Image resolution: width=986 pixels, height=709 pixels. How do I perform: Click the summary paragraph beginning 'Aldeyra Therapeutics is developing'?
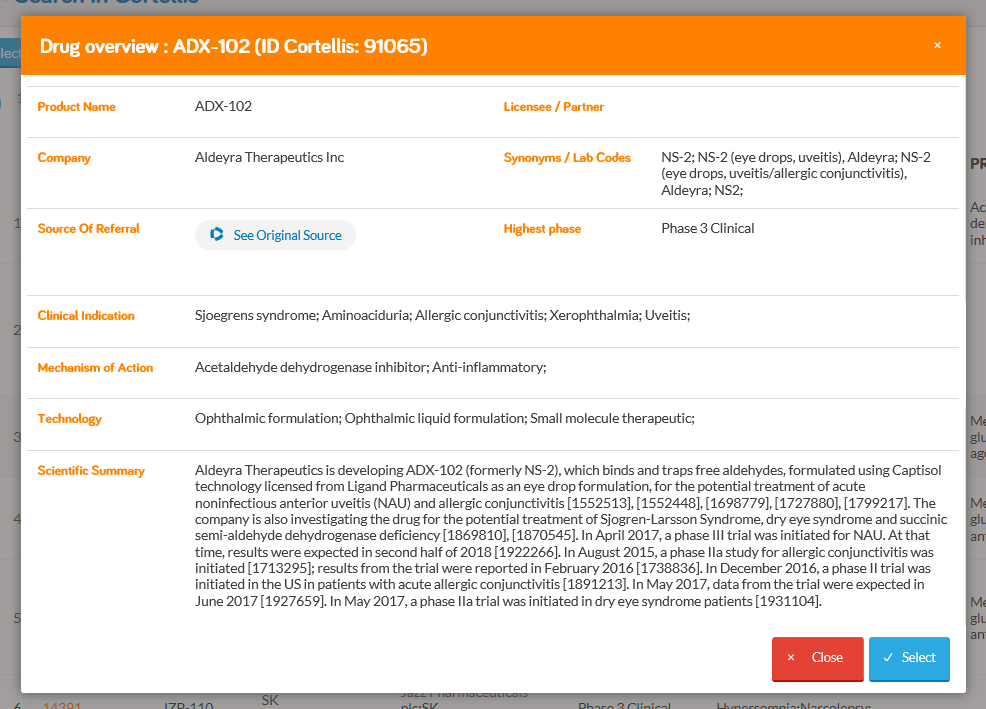pyautogui.click(x=571, y=536)
